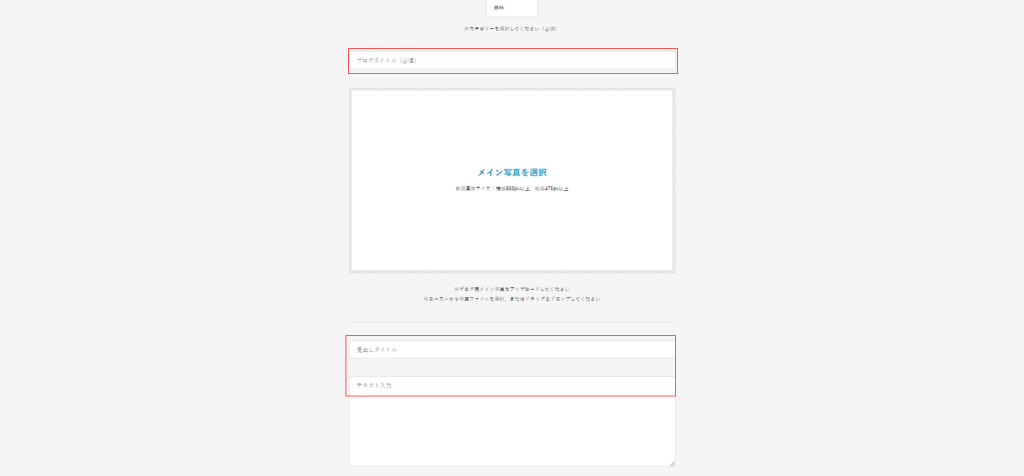The image size is (1024, 476).
Task: Select the 趣味 category option
Action: tap(499, 8)
